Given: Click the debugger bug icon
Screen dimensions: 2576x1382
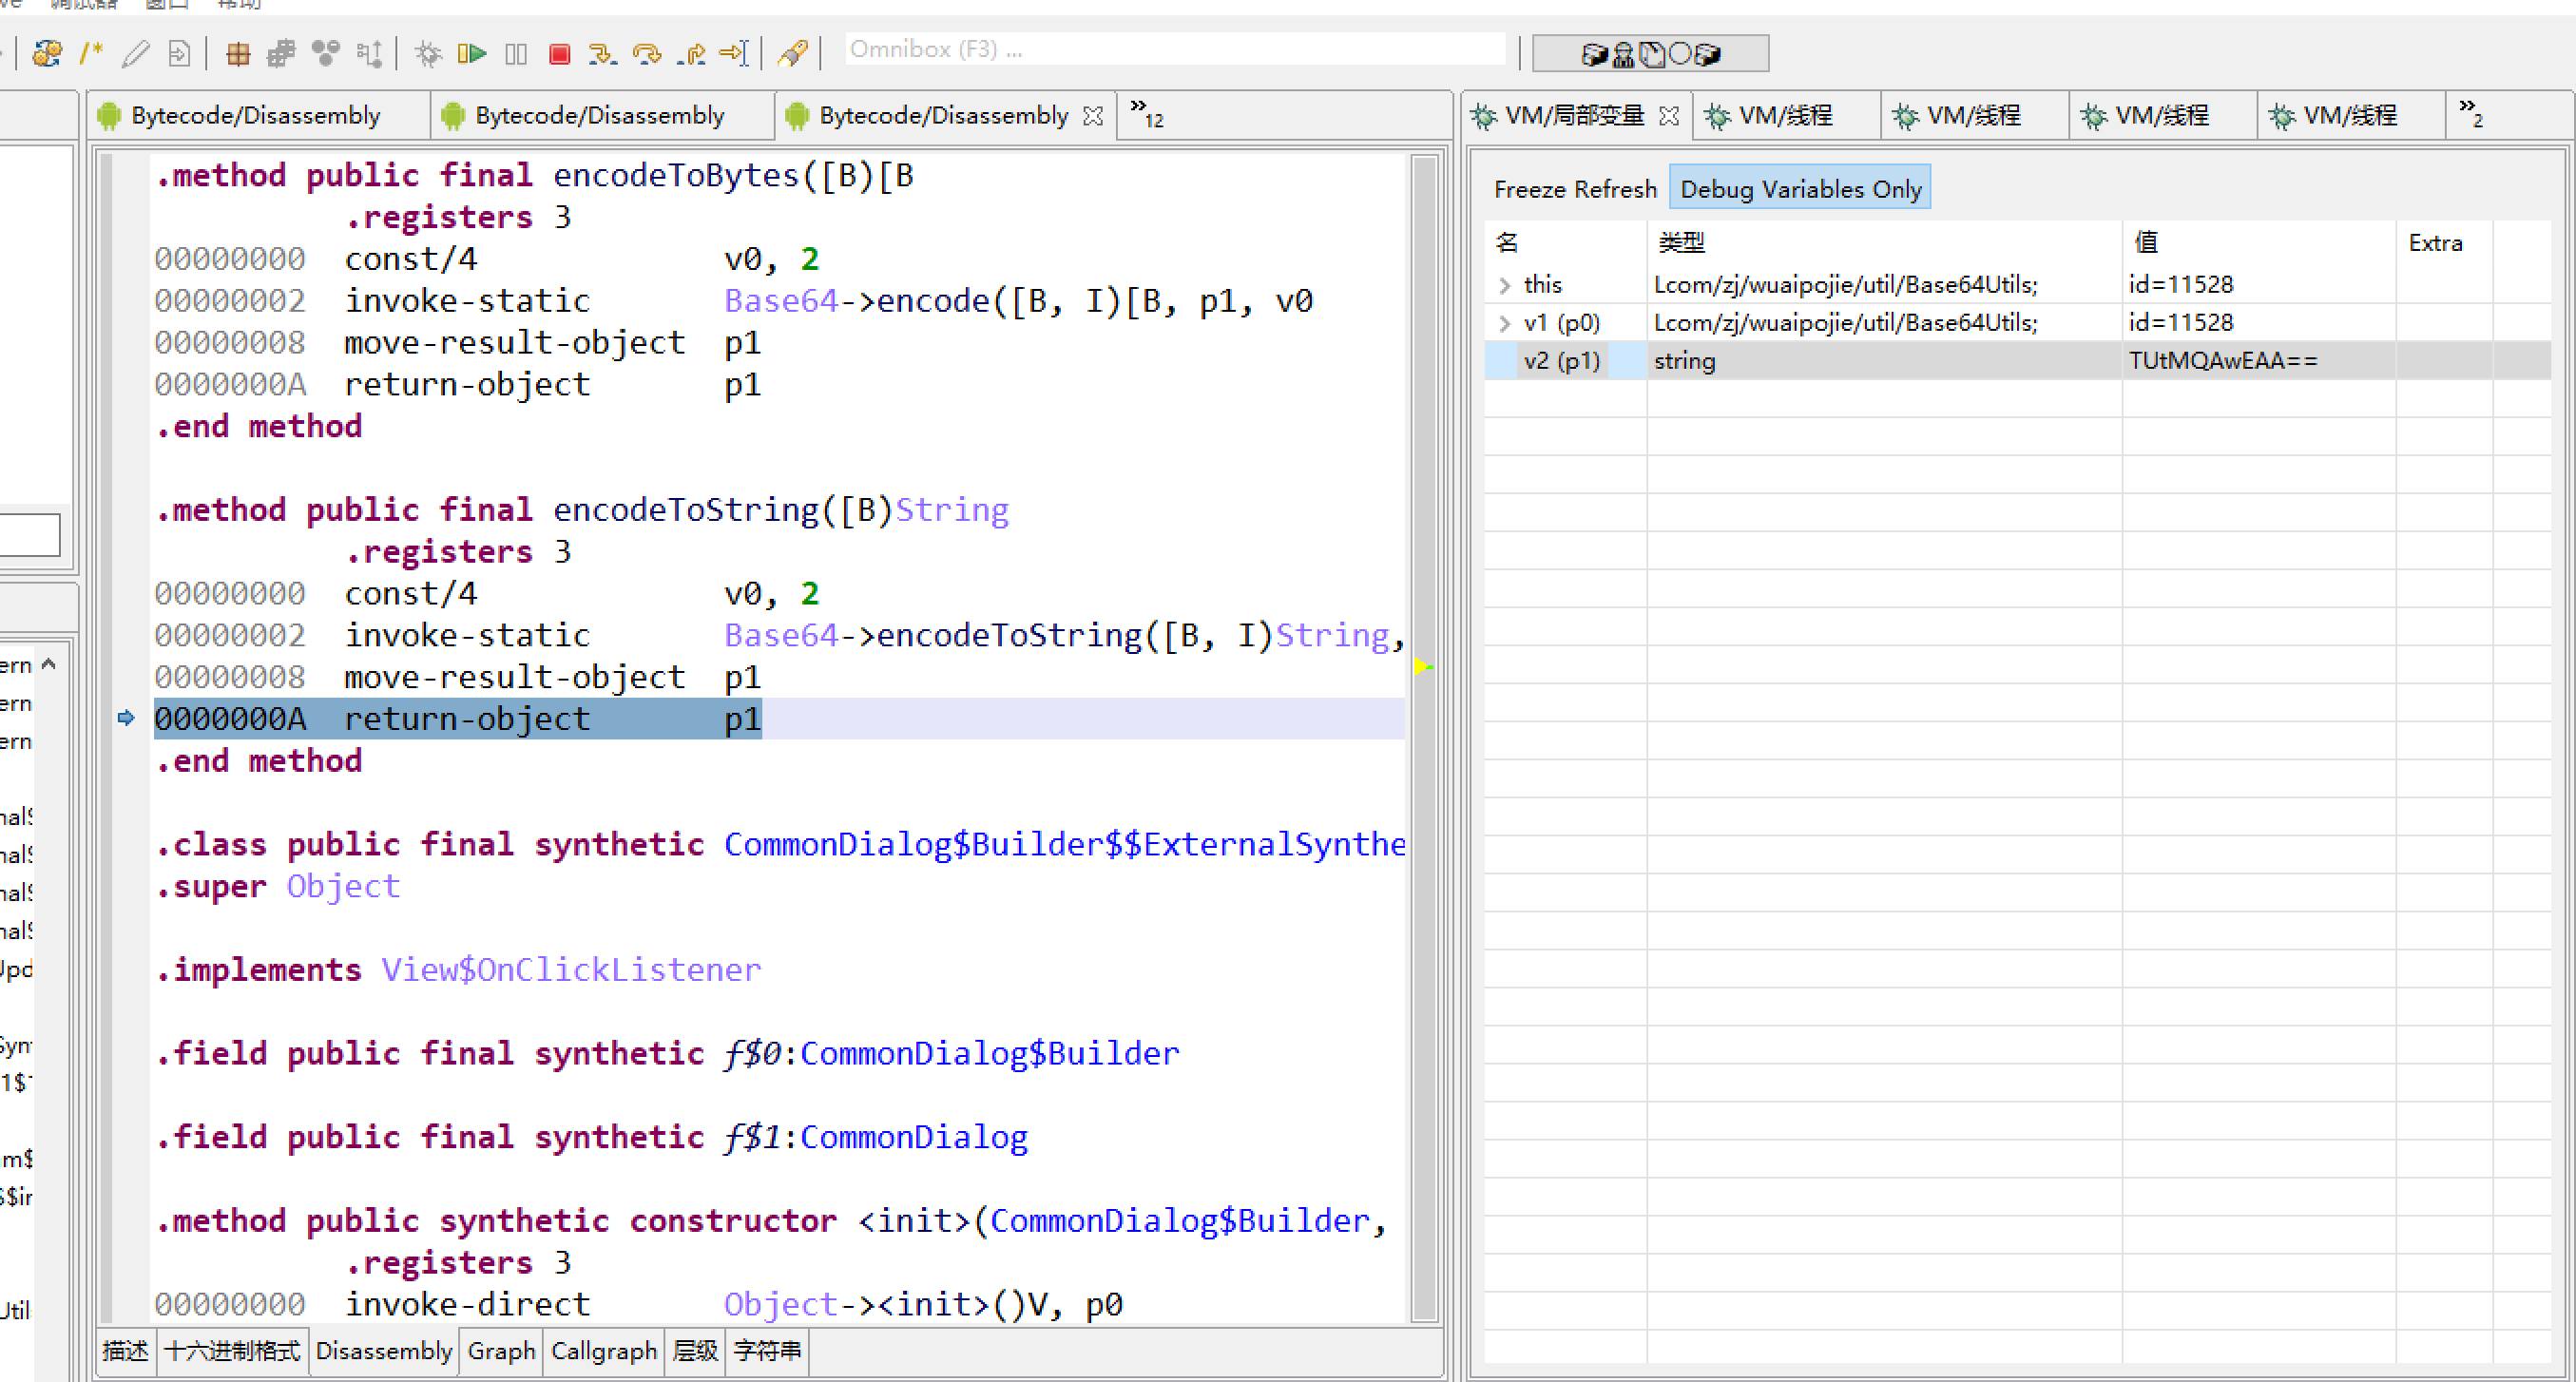Looking at the screenshot, I should pyautogui.click(x=428, y=53).
